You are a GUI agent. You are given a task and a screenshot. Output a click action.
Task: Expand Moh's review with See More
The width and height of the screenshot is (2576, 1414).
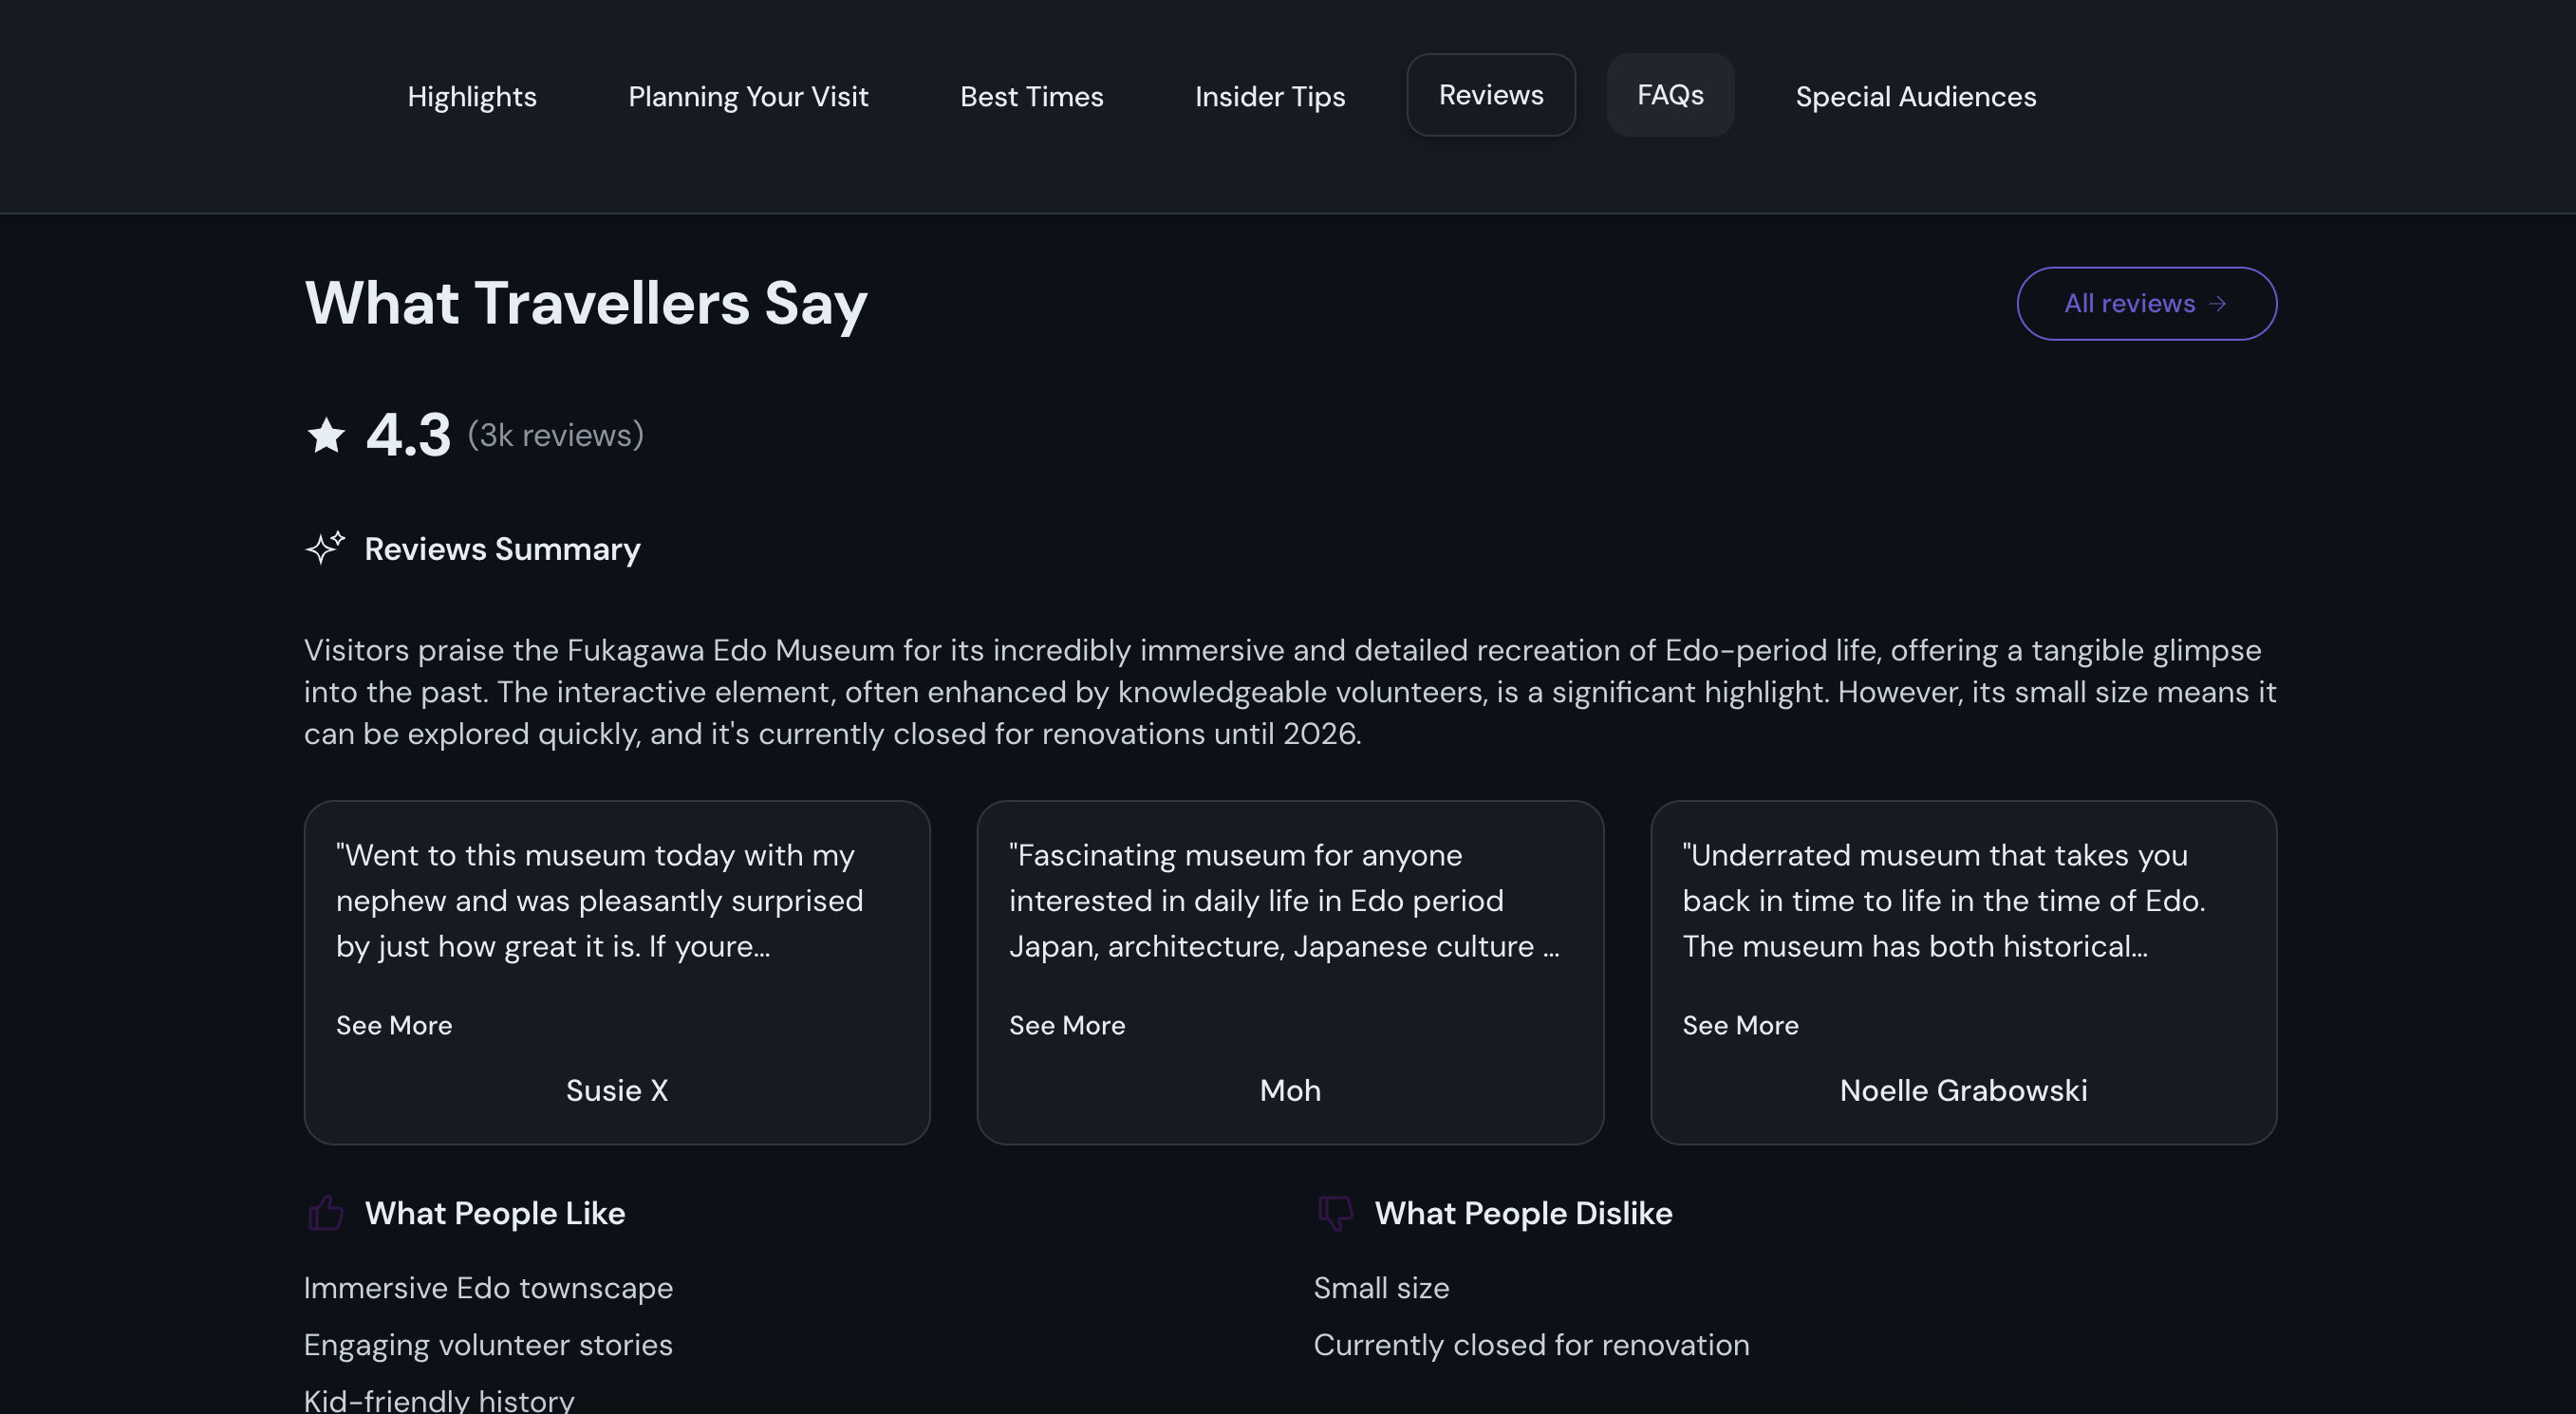click(x=1067, y=1025)
